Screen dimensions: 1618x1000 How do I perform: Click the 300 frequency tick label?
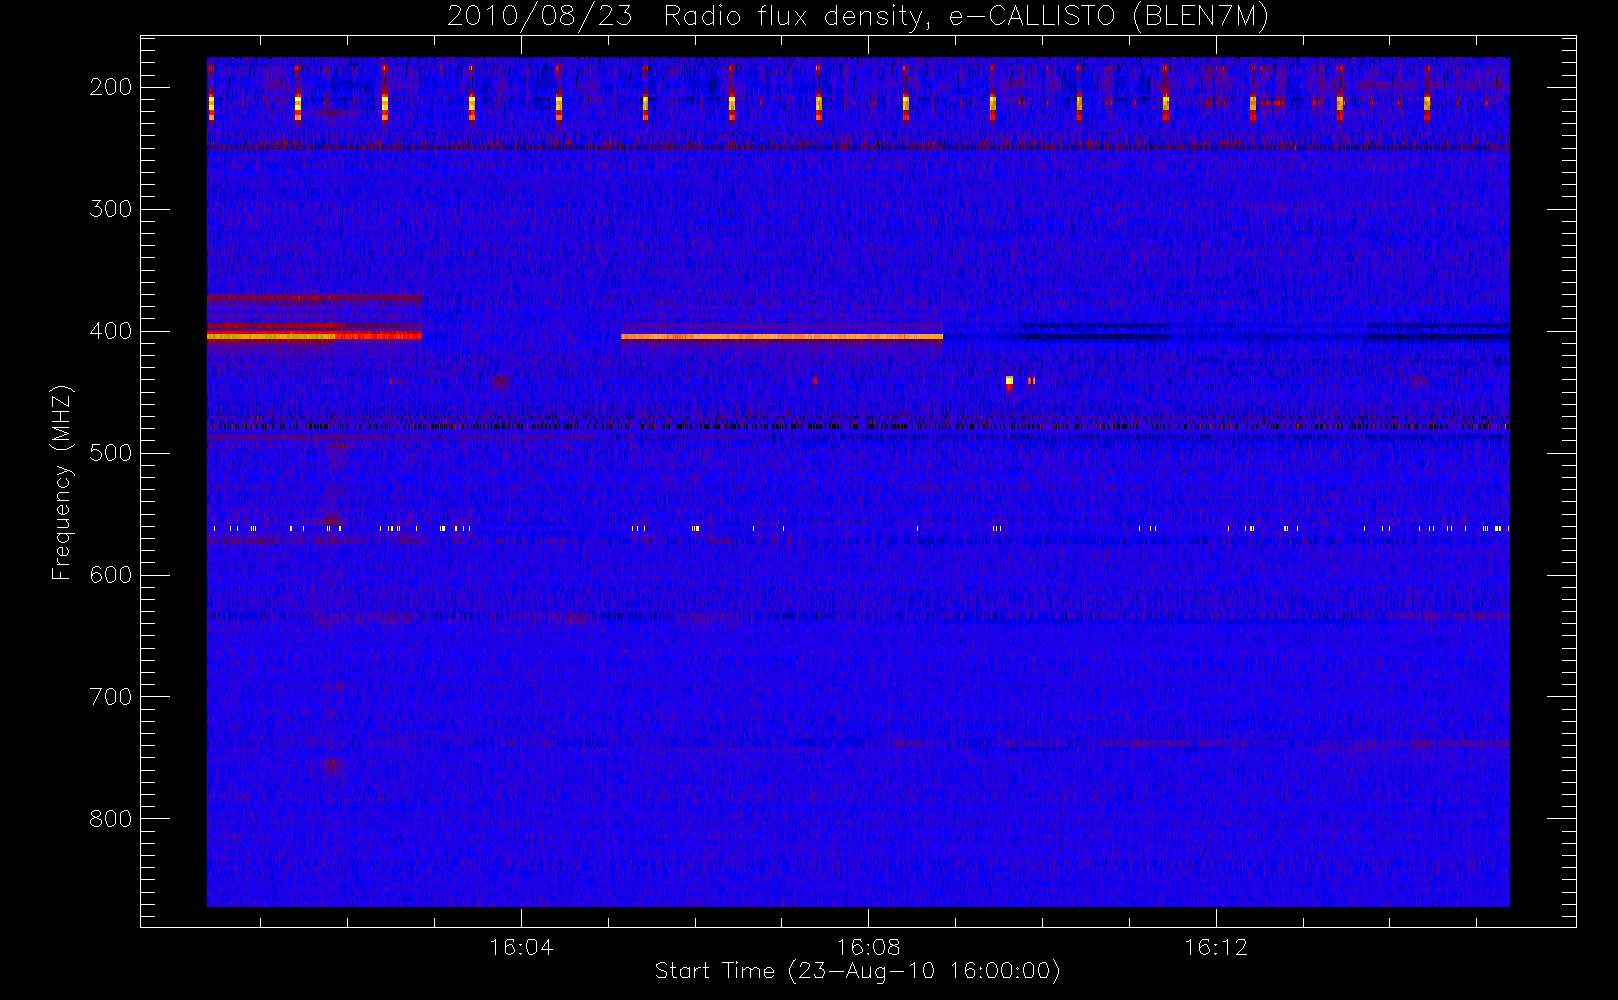tap(110, 209)
